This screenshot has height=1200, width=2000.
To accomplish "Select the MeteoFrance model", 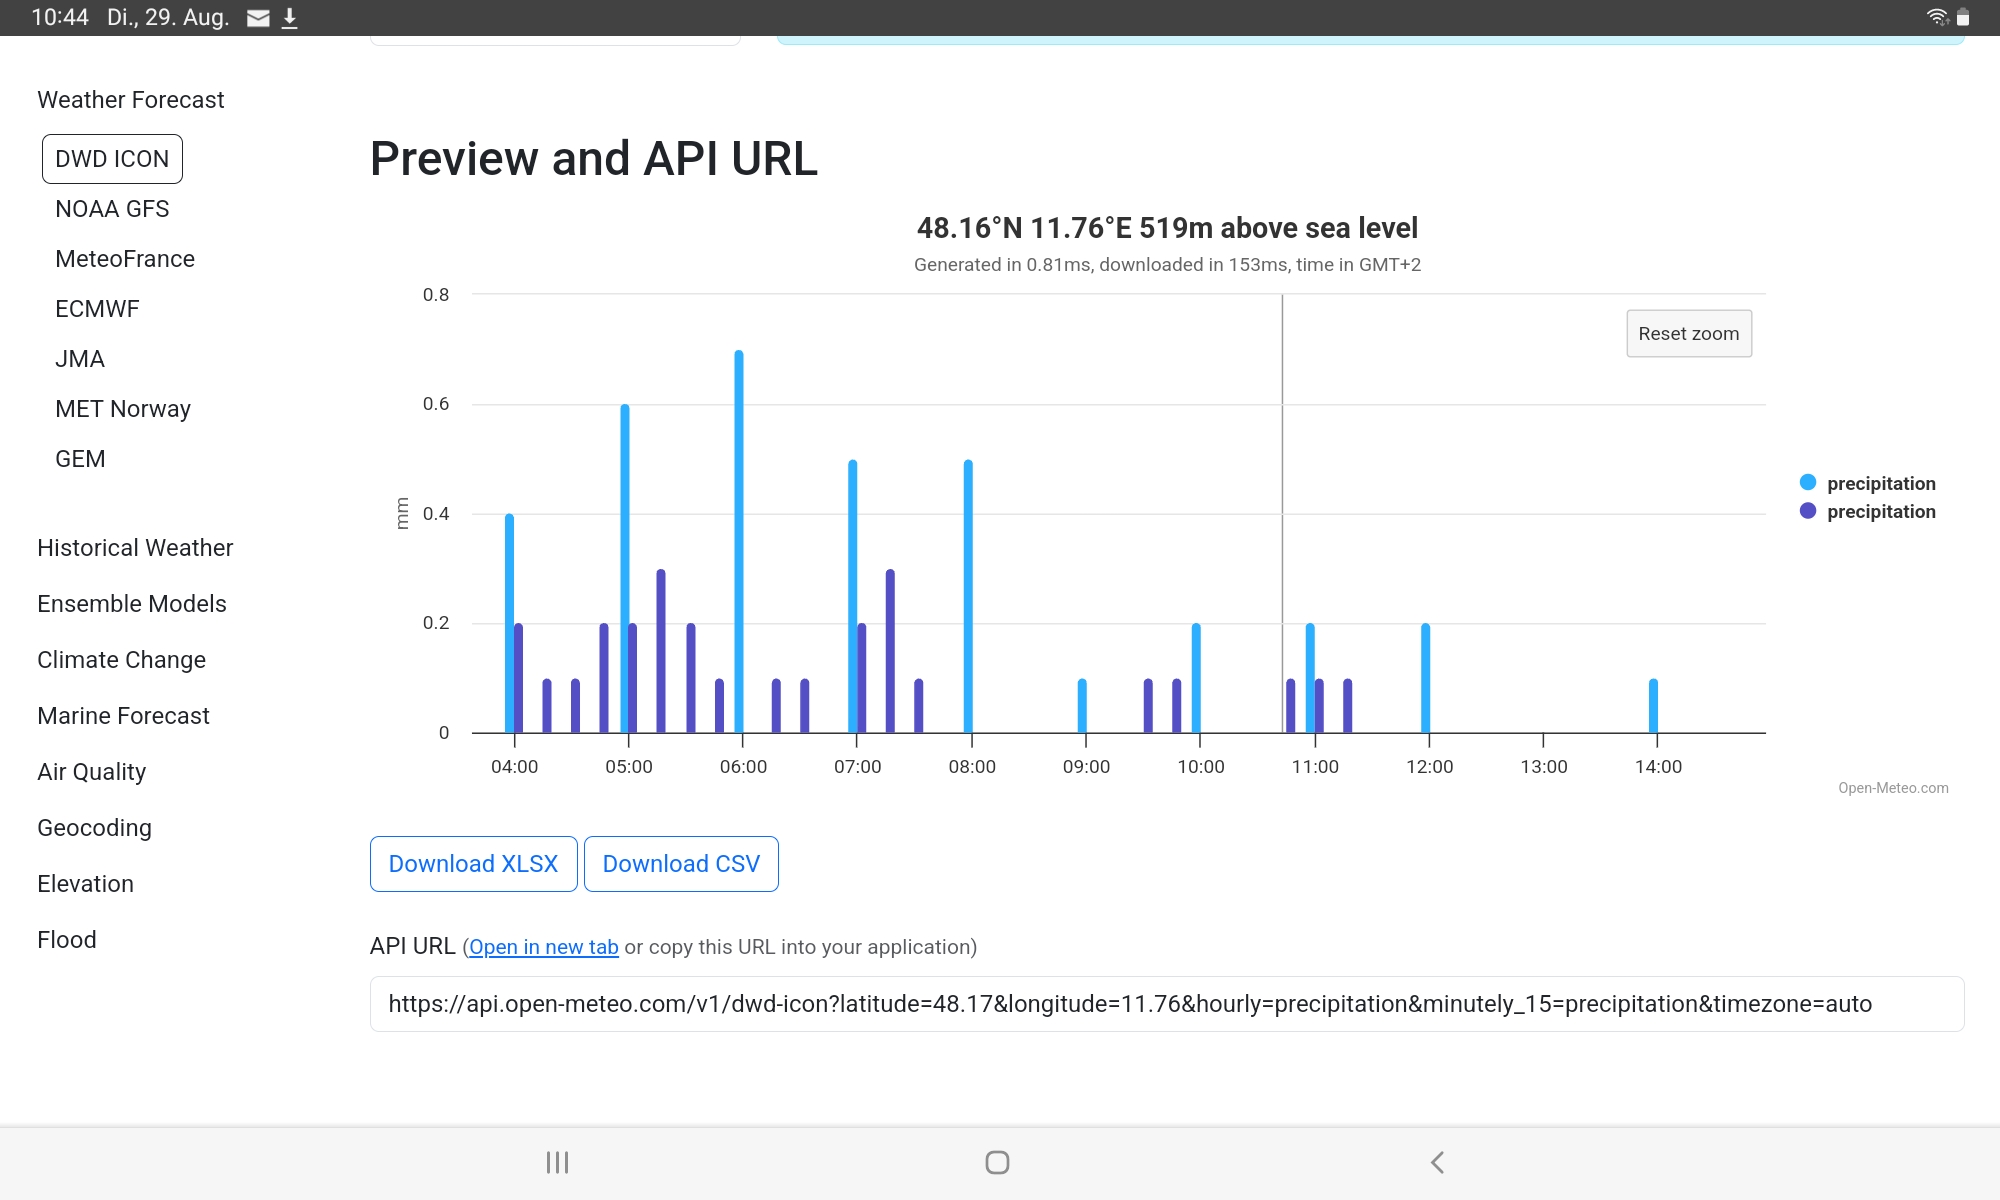I will point(124,258).
